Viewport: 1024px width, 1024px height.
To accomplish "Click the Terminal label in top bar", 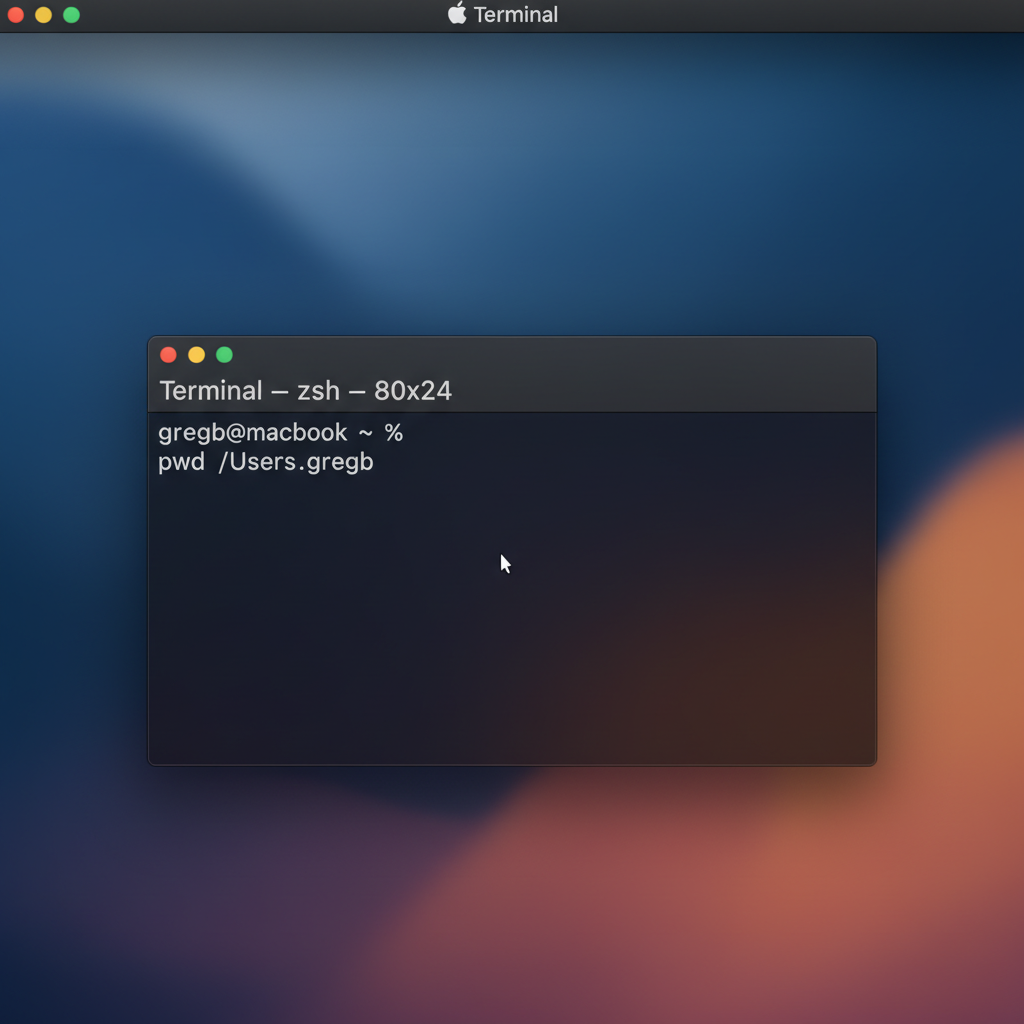I will click(516, 14).
